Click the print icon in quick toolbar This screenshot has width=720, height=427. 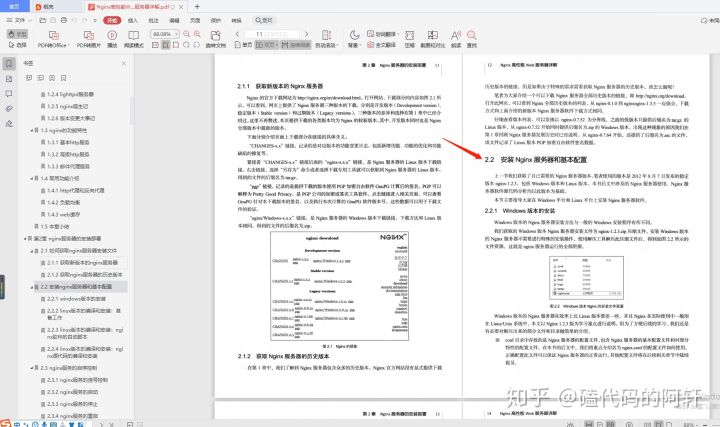(x=64, y=20)
